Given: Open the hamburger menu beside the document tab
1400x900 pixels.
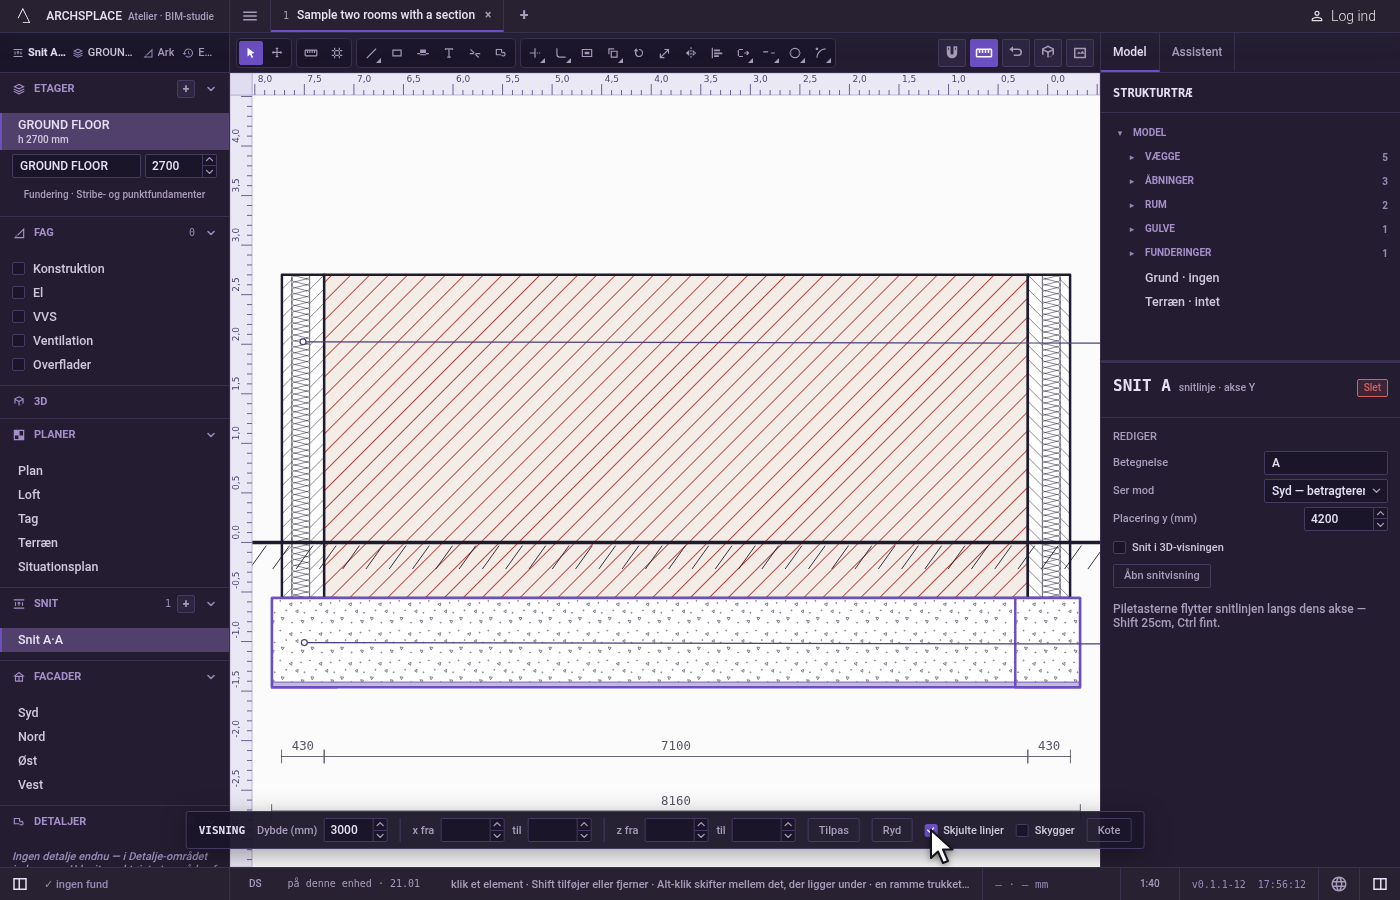Looking at the screenshot, I should pyautogui.click(x=250, y=16).
